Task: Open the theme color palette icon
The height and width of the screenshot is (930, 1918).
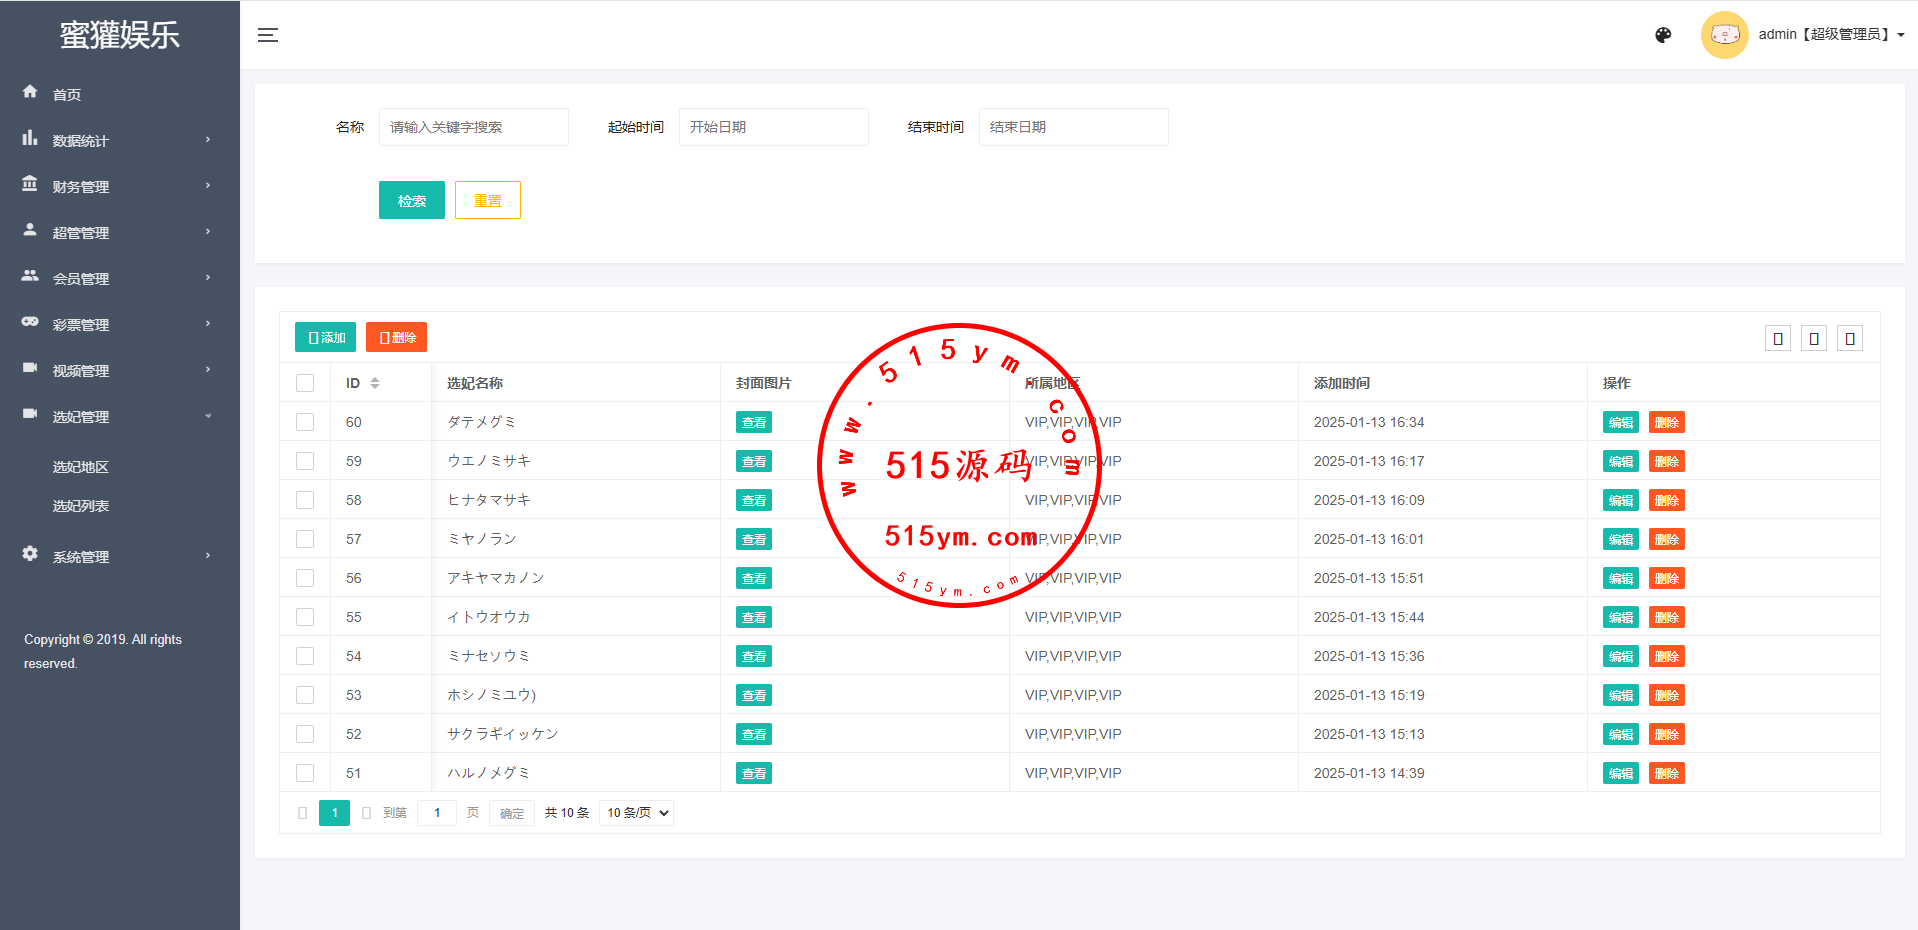Action: [1663, 35]
